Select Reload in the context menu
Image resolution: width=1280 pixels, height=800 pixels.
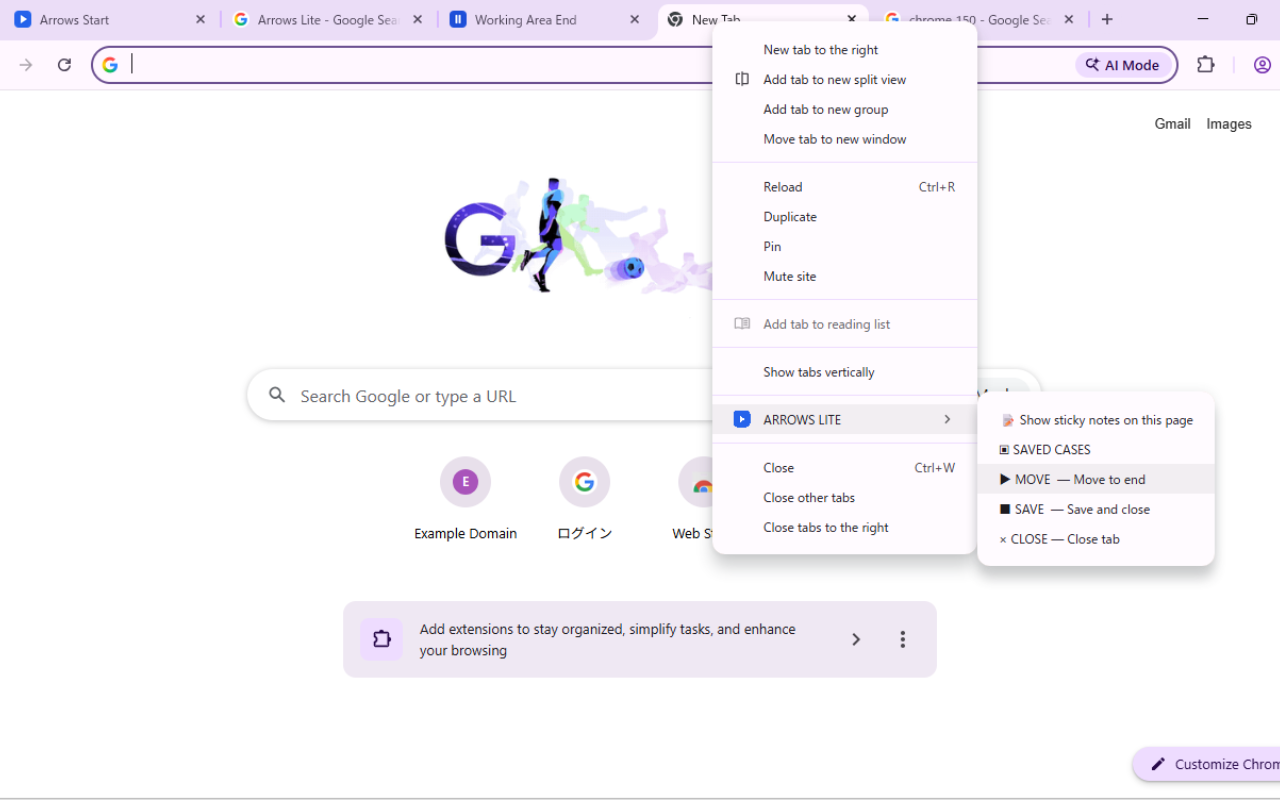[844, 187]
